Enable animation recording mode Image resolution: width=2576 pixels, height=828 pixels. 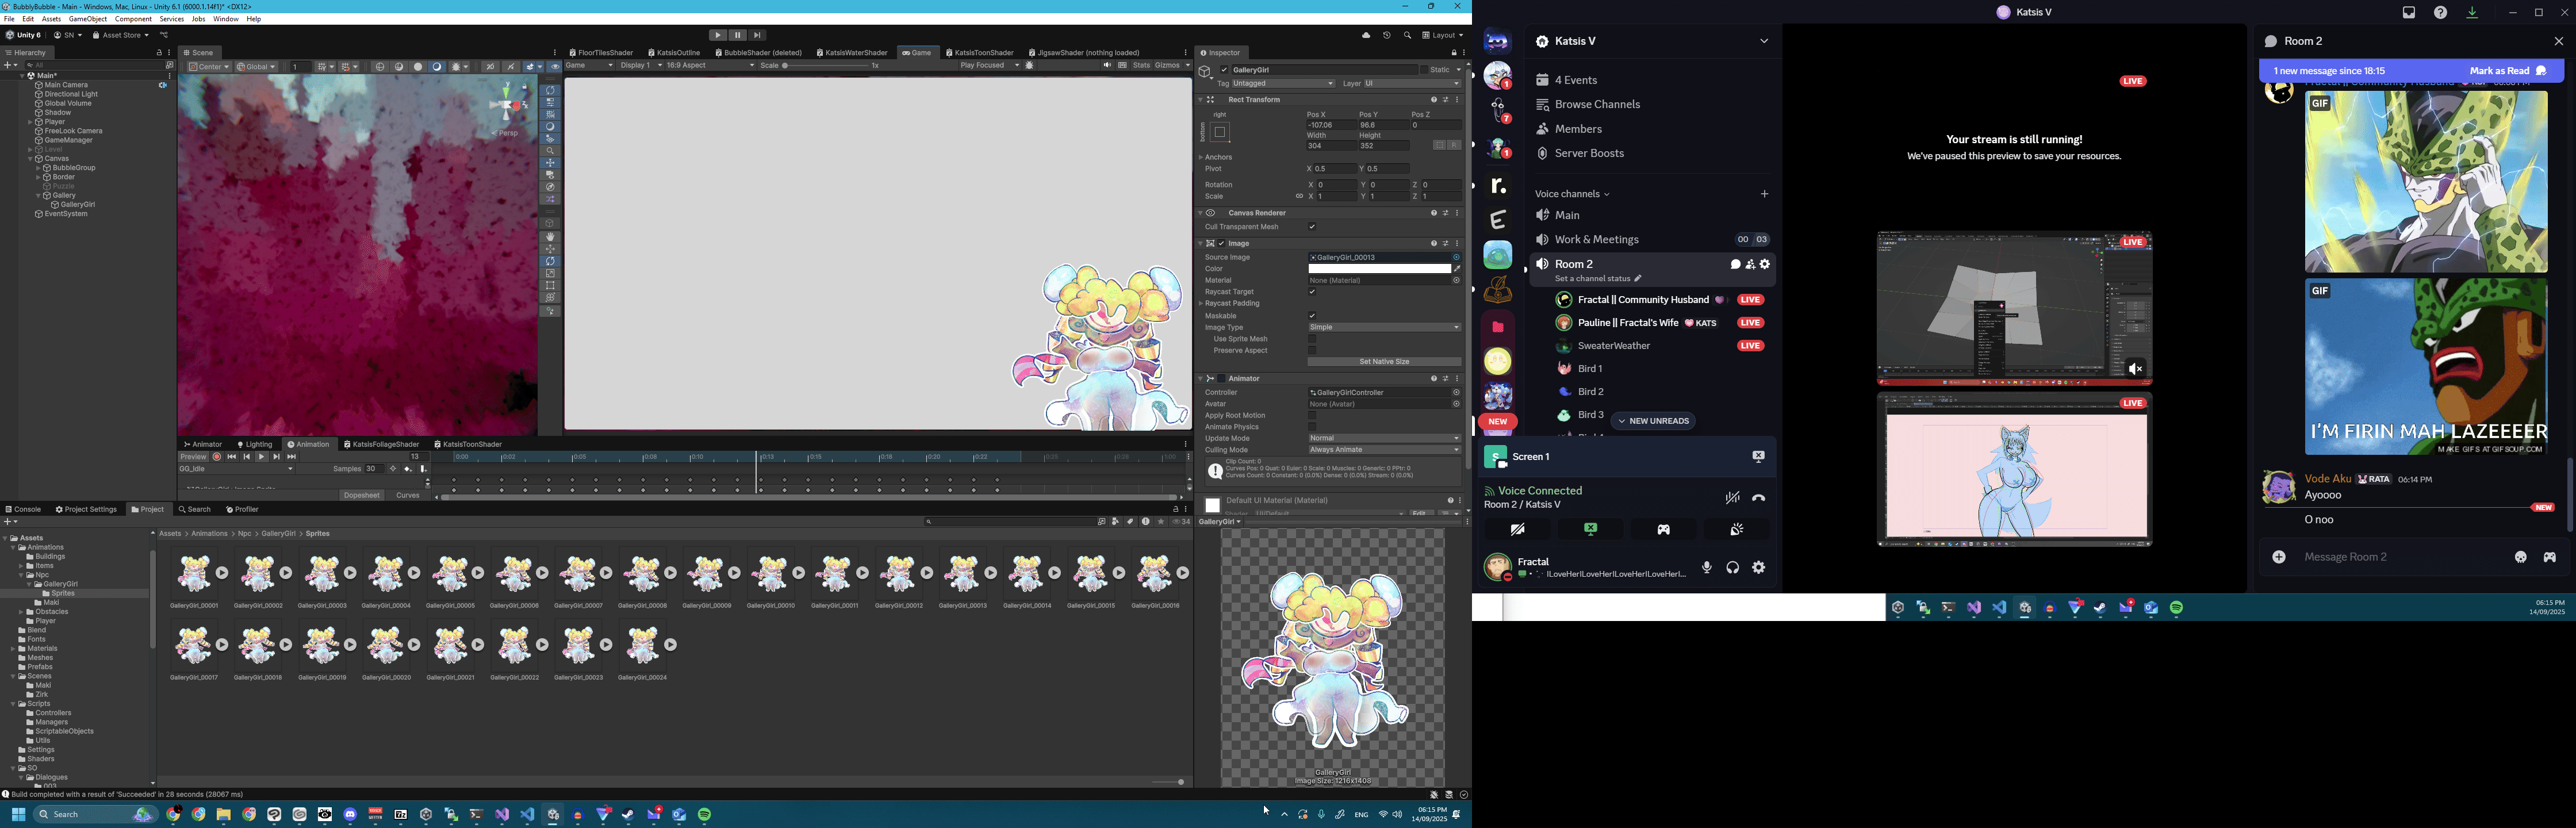point(217,457)
